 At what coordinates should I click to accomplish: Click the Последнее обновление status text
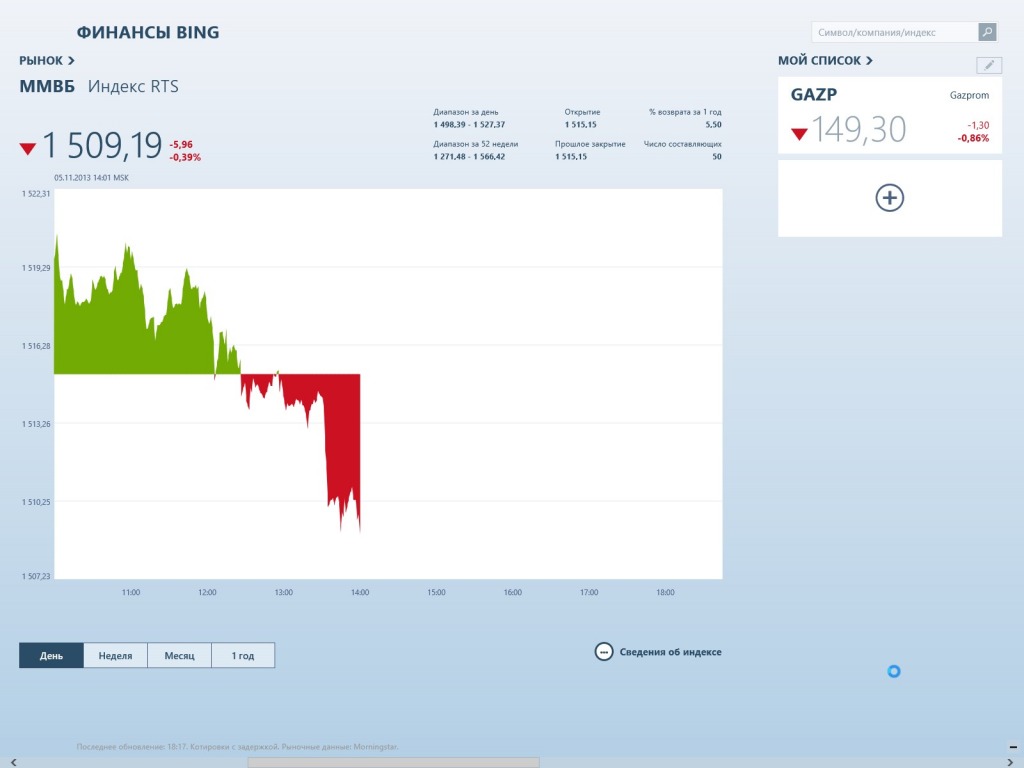[237, 746]
